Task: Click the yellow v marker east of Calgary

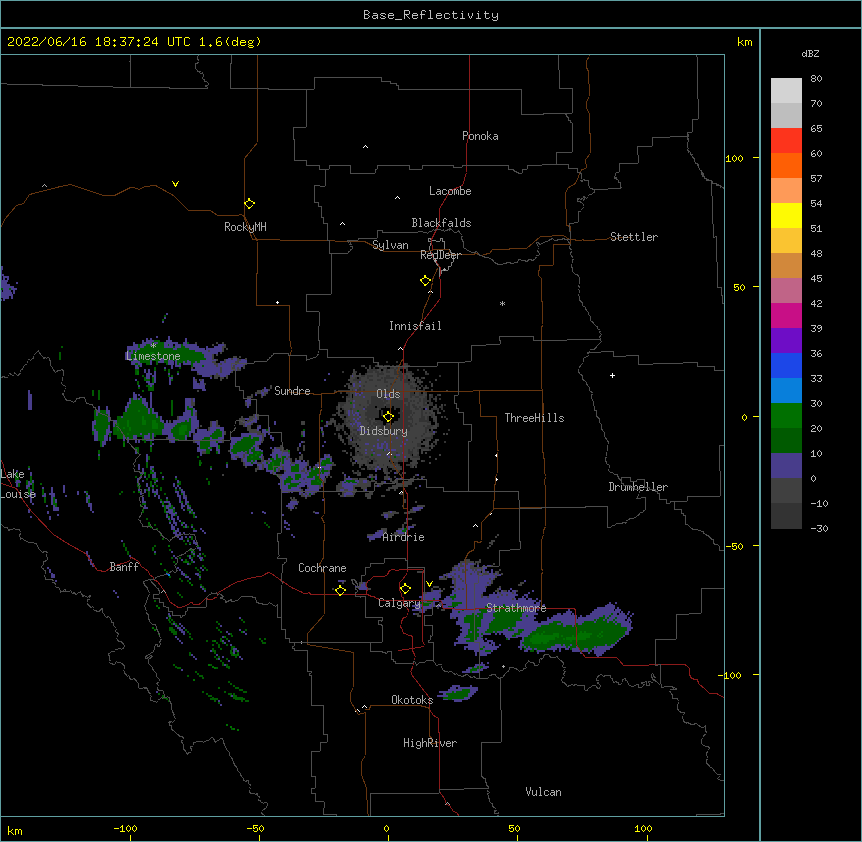Action: (x=429, y=584)
